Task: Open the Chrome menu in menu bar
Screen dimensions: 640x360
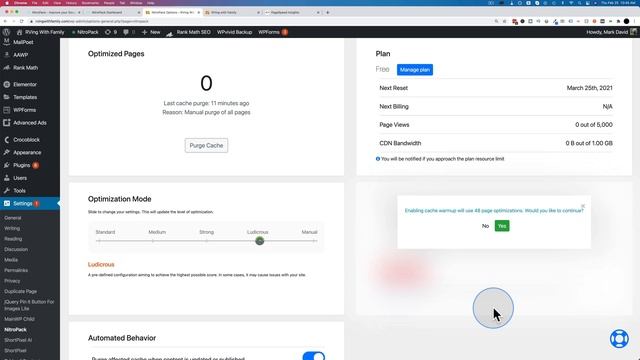Action: pyautogui.click(x=20, y=2)
